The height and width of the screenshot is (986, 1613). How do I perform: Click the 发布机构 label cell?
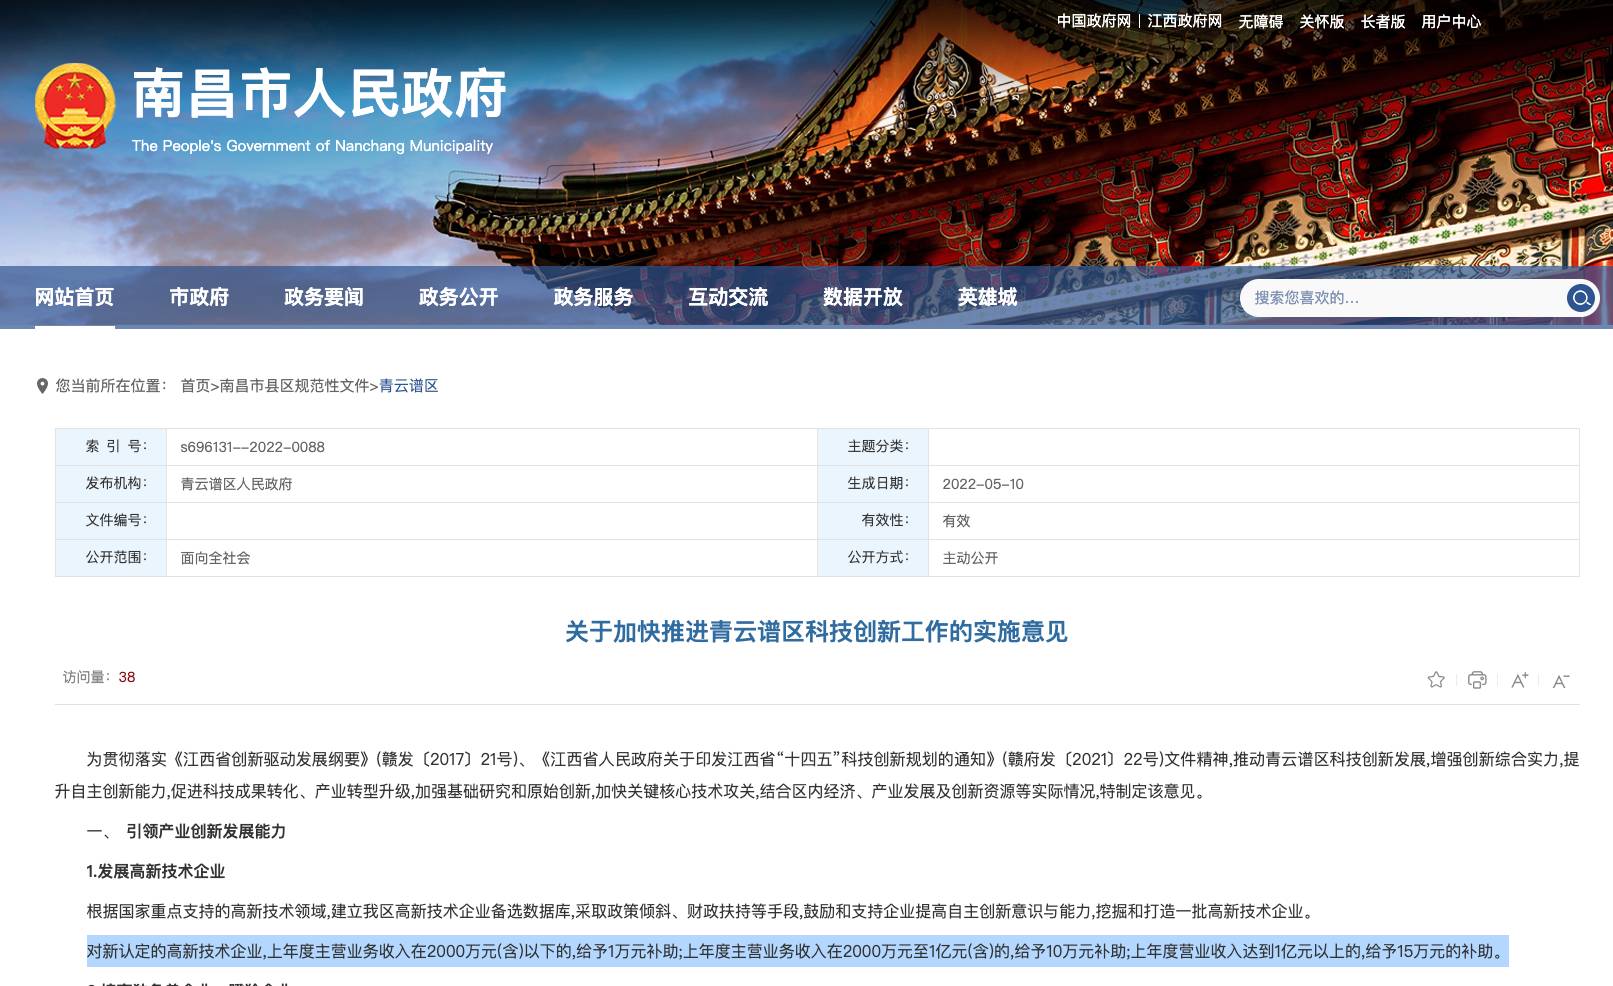pyautogui.click(x=111, y=484)
